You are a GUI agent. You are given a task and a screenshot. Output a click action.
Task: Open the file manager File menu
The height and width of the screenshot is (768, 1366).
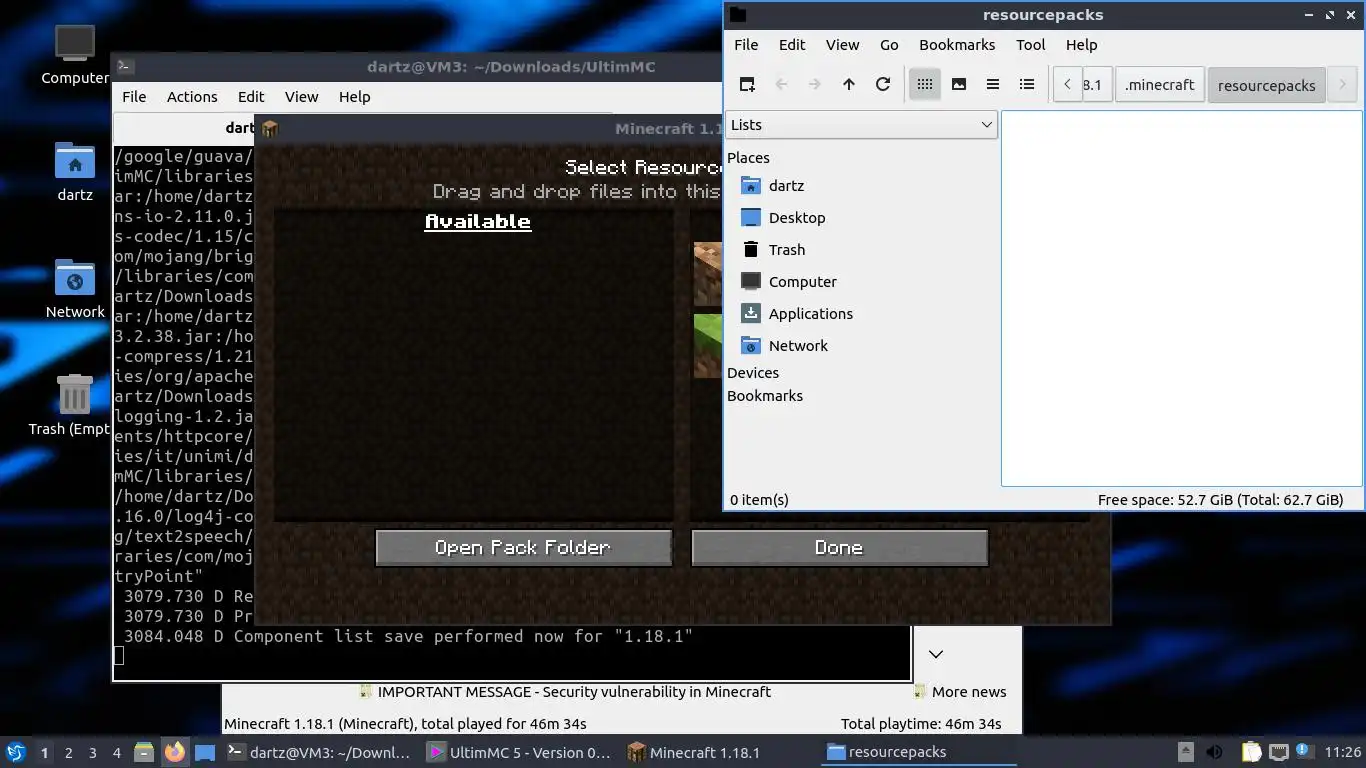point(746,45)
